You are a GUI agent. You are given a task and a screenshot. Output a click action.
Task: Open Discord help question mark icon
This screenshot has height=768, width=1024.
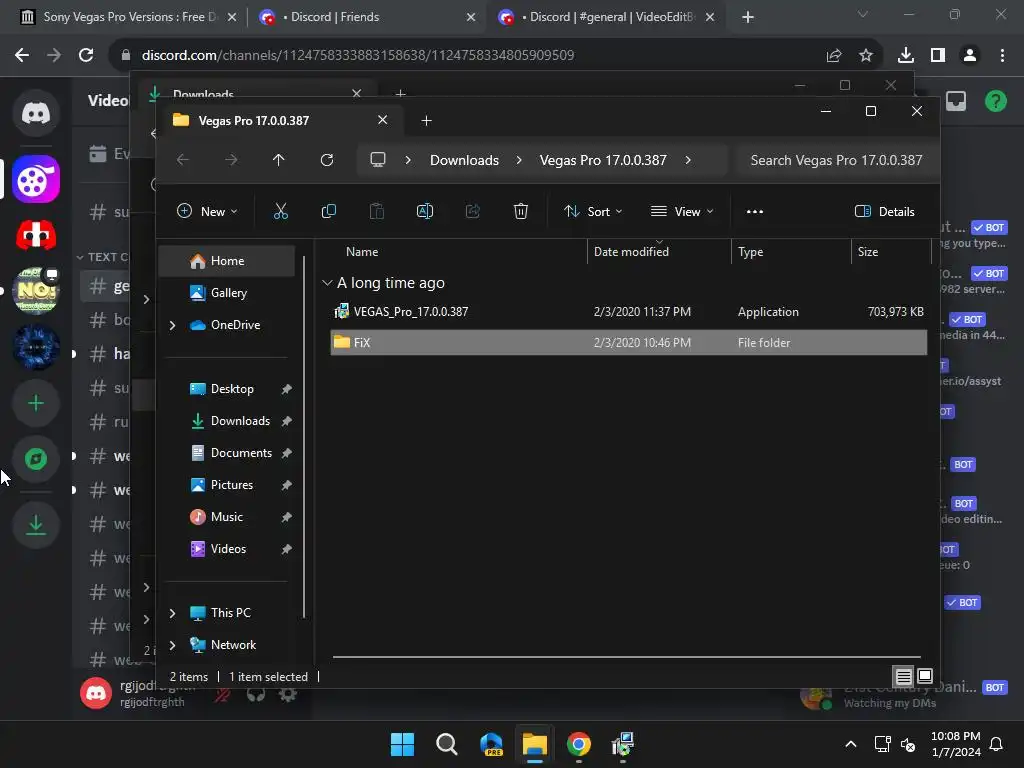click(x=995, y=101)
